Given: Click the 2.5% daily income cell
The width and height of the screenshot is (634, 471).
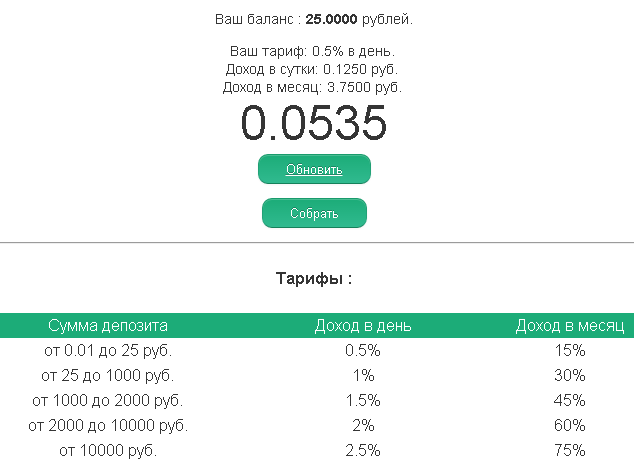Looking at the screenshot, I should pyautogui.click(x=362, y=451).
